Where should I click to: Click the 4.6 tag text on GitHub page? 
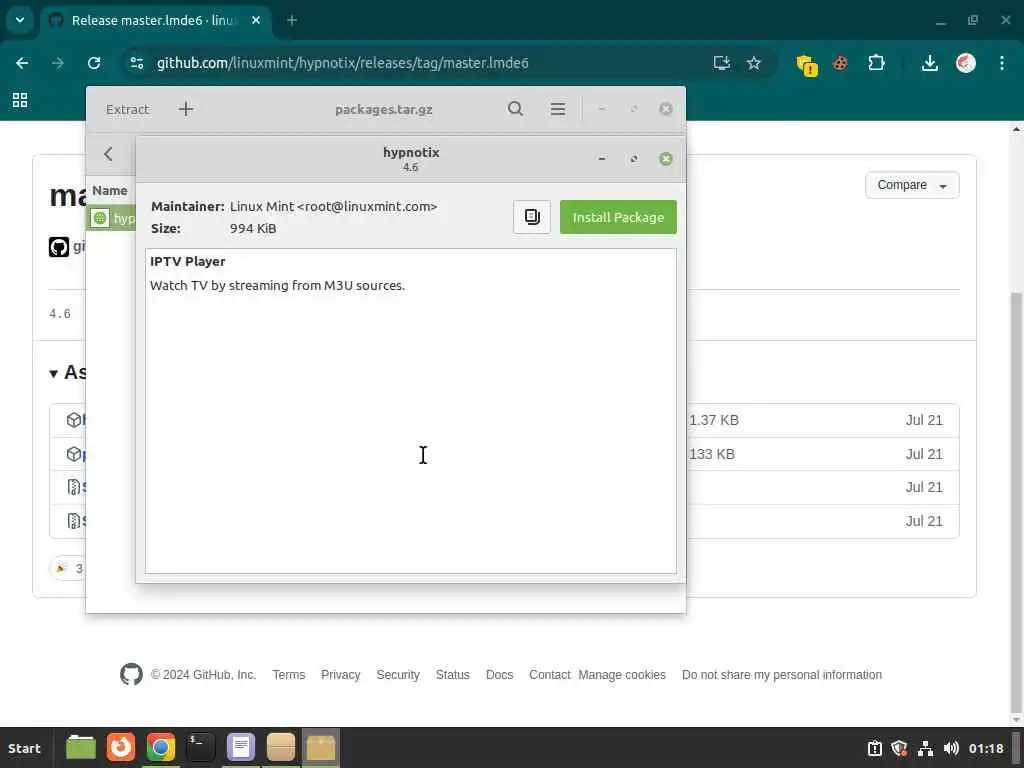pyautogui.click(x=60, y=314)
